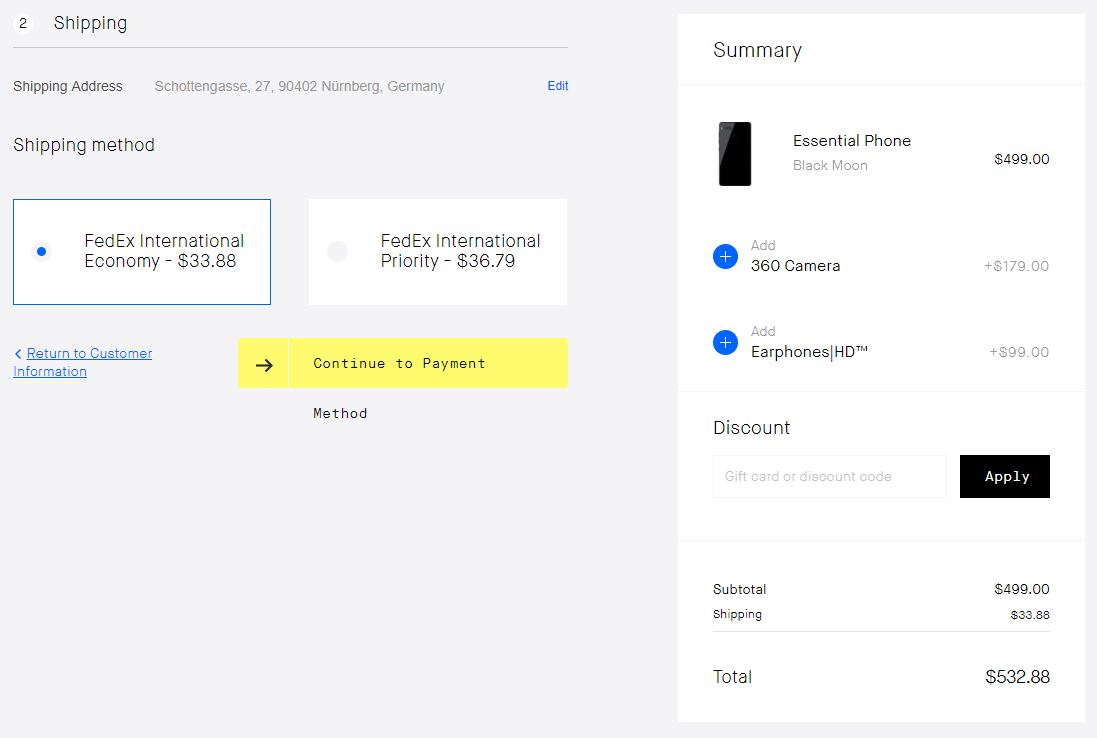Click the Essential Phone product title
The image size is (1097, 738).
coord(851,141)
